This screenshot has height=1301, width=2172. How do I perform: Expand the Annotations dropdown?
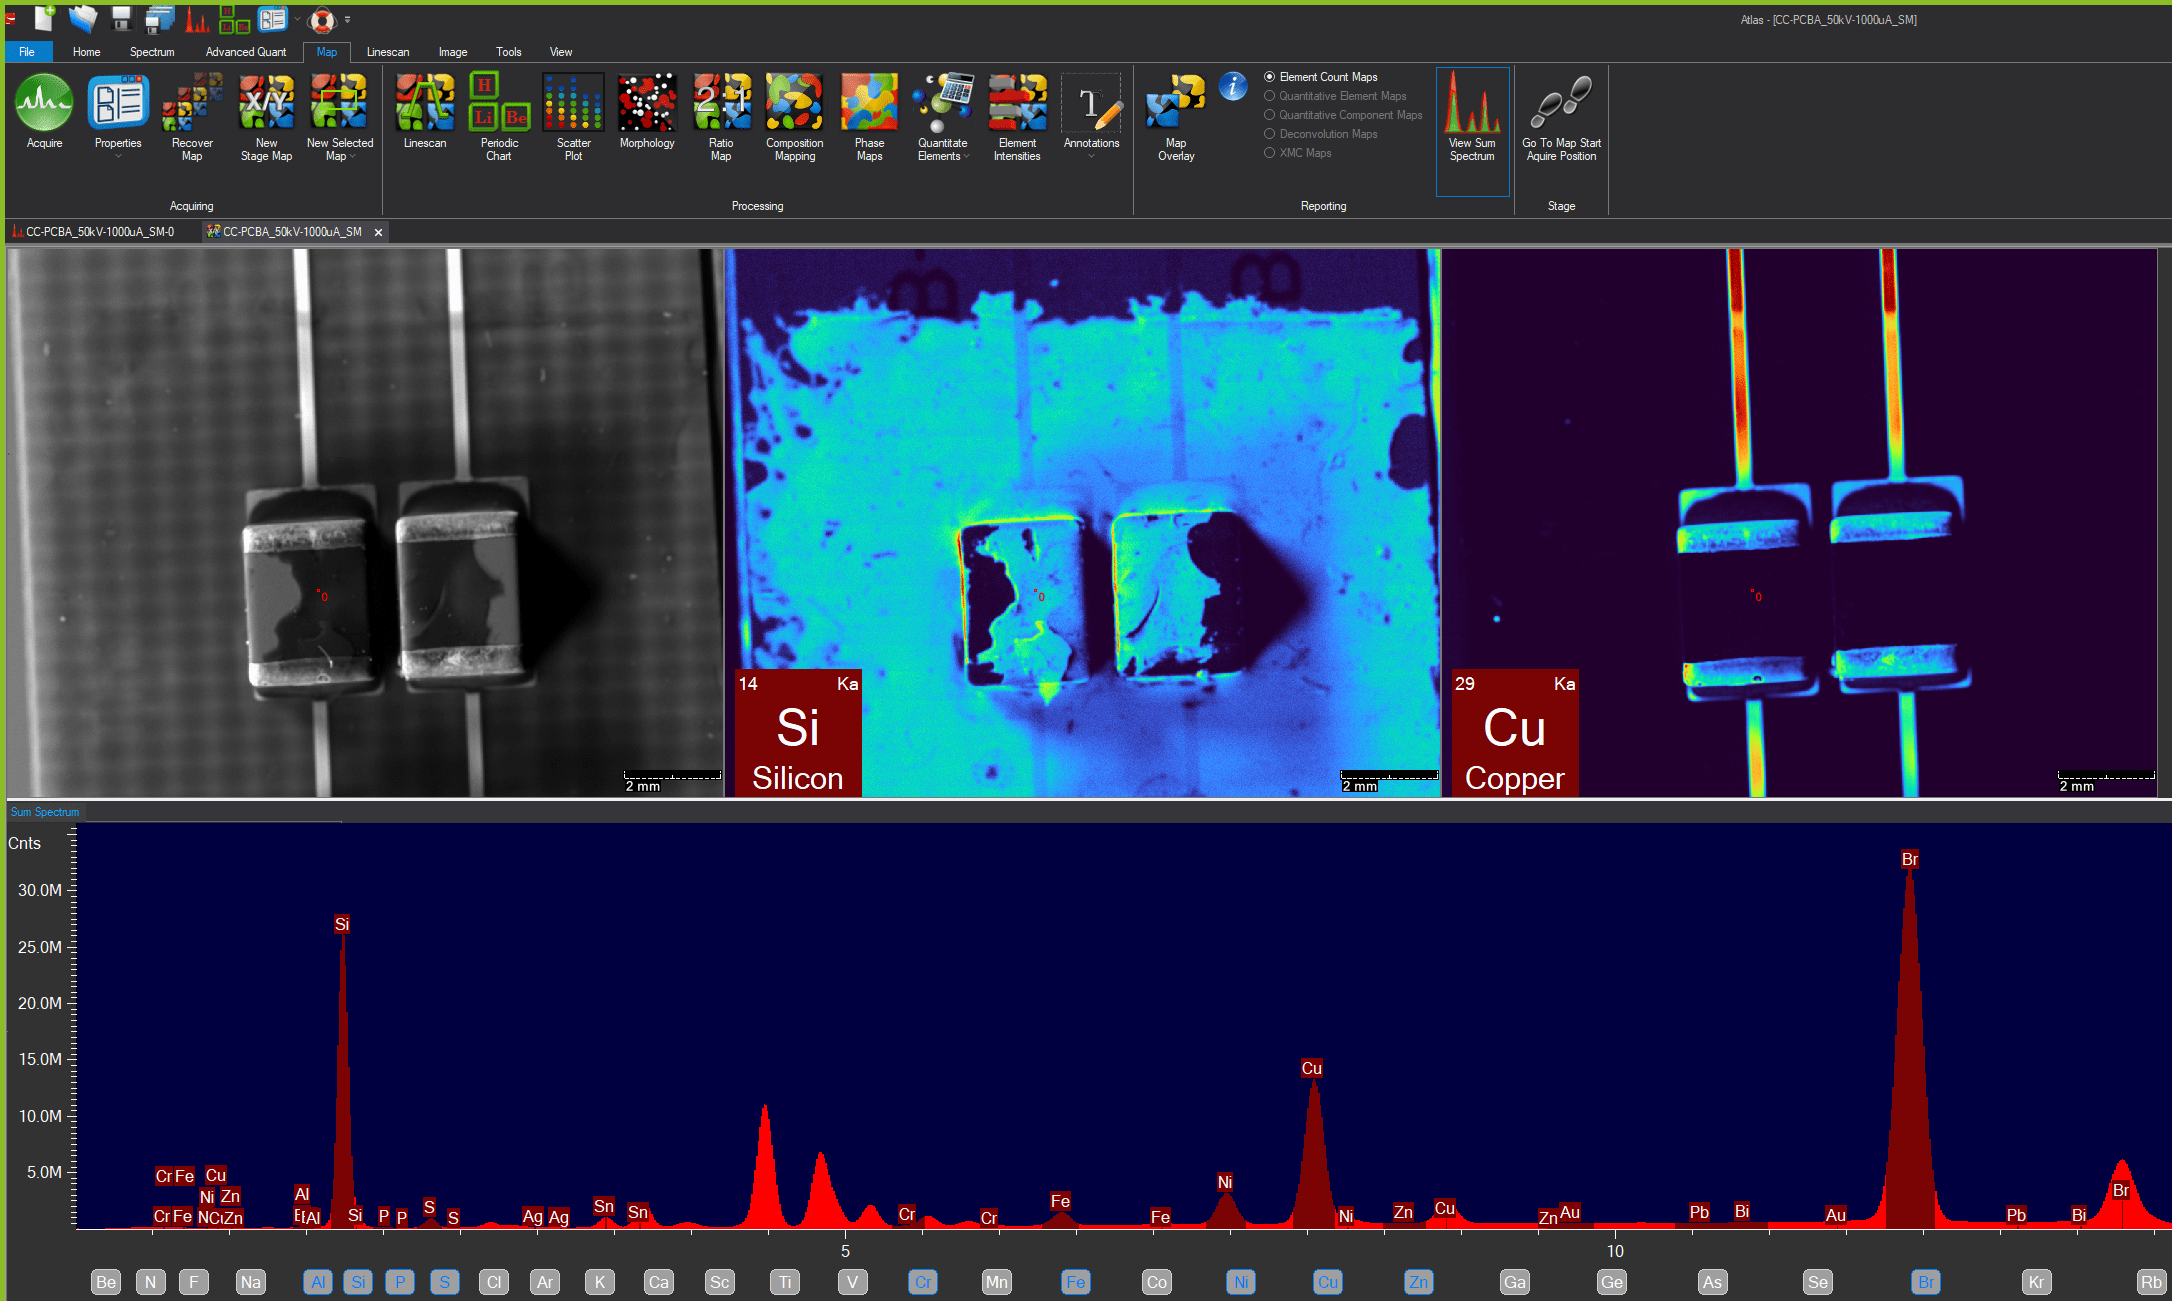[x=1091, y=156]
